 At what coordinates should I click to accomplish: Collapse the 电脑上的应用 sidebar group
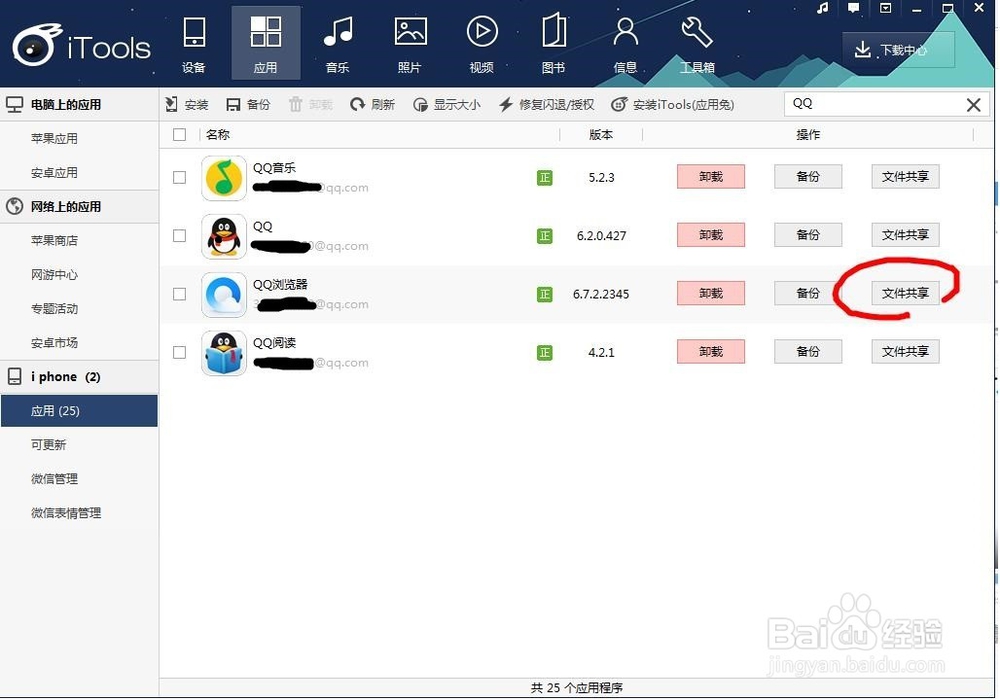pyautogui.click(x=79, y=105)
